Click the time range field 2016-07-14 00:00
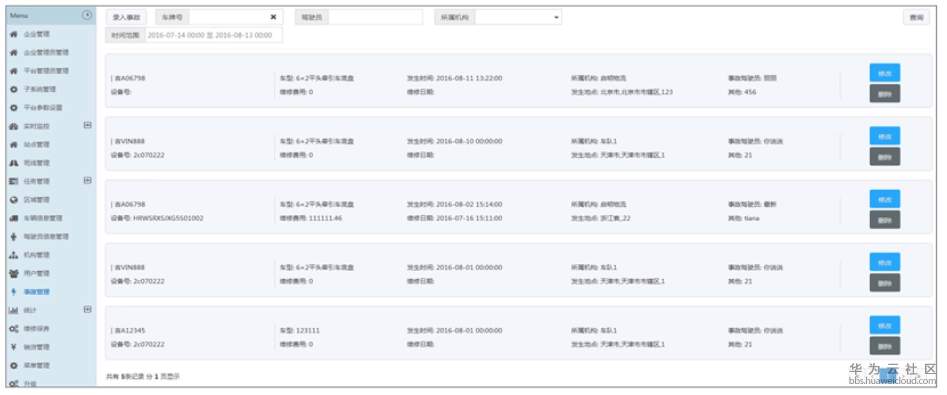The height and width of the screenshot is (395, 947). [213, 35]
